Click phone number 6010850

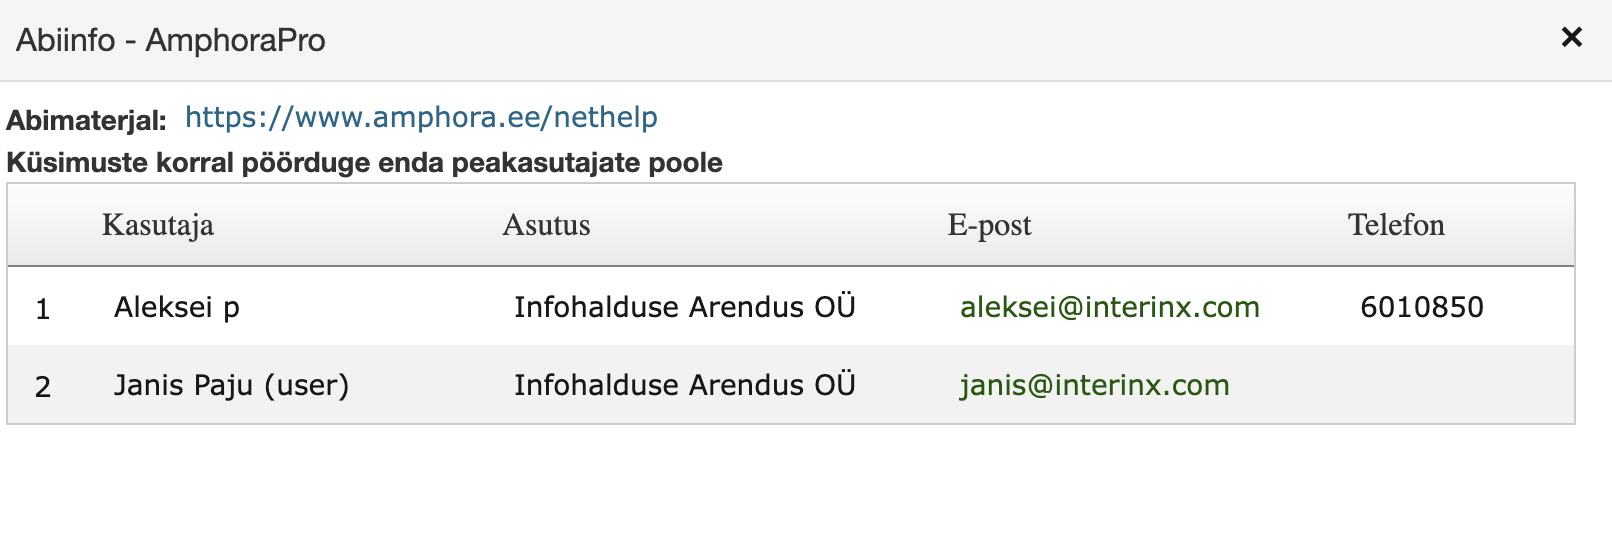[1422, 307]
